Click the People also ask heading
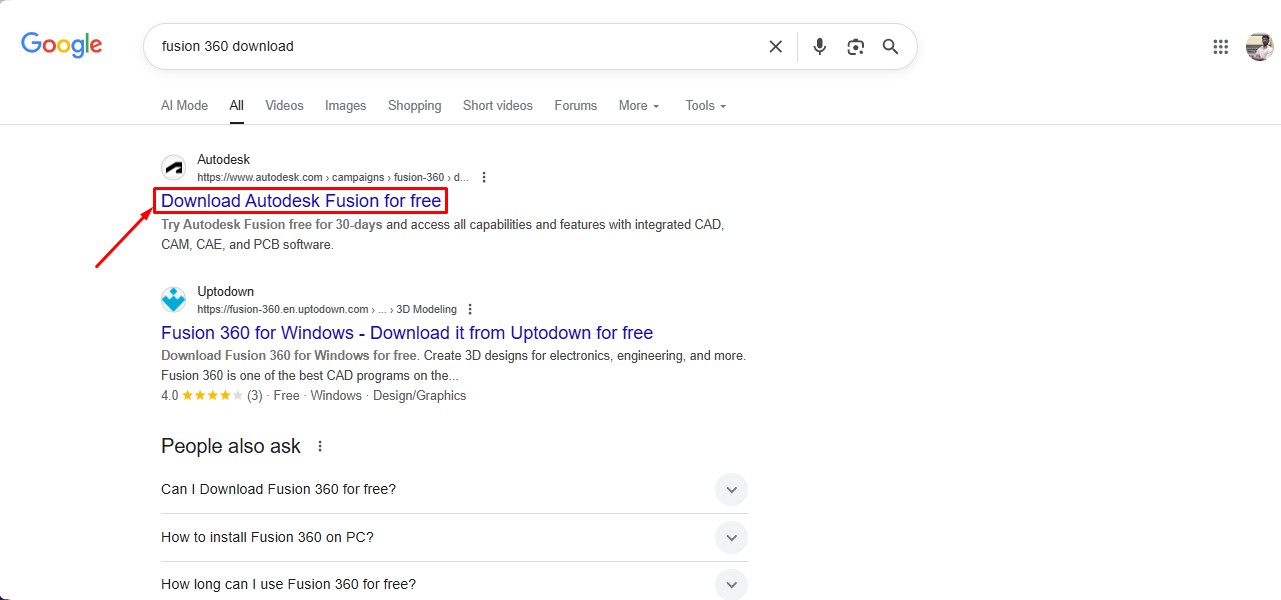Image resolution: width=1281 pixels, height=600 pixels. [231, 447]
